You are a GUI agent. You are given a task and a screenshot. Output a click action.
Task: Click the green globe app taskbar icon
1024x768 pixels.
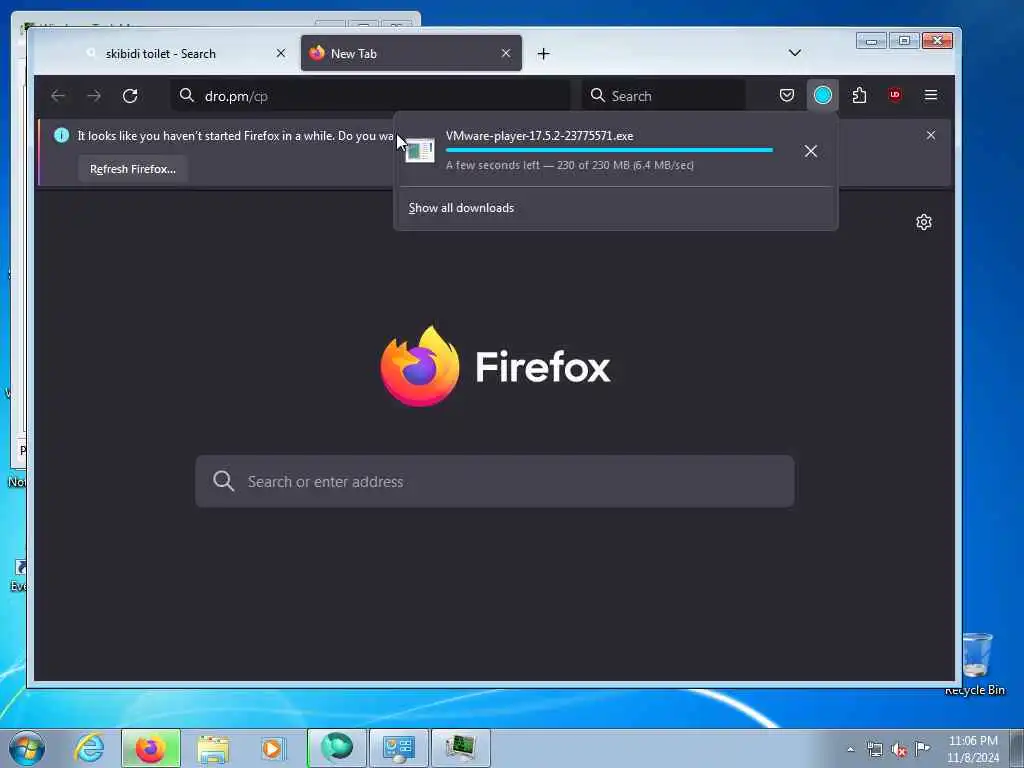(x=337, y=748)
